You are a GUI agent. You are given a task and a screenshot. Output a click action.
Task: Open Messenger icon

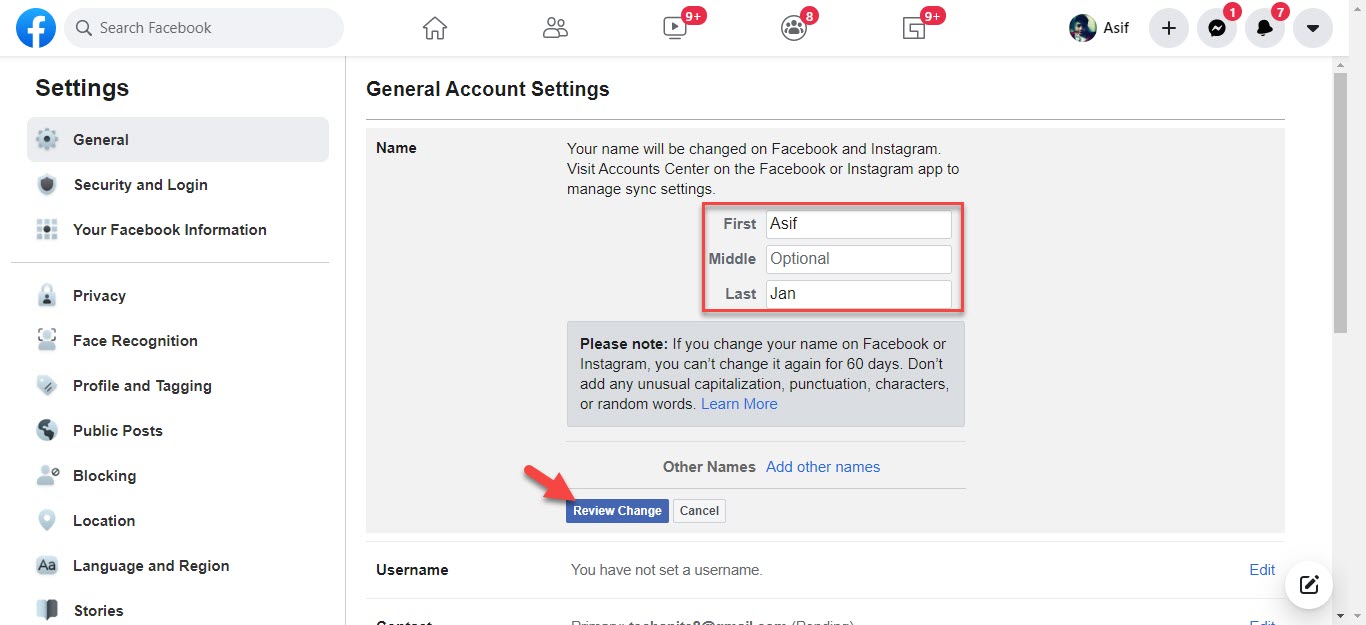(1217, 28)
